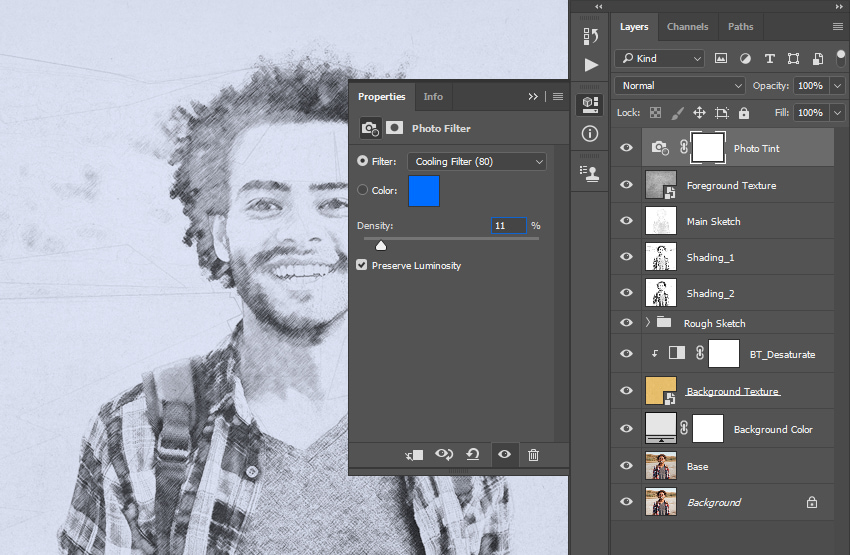This screenshot has height=555, width=850.
Task: Open the Actions play button panel icon
Action: (x=591, y=65)
